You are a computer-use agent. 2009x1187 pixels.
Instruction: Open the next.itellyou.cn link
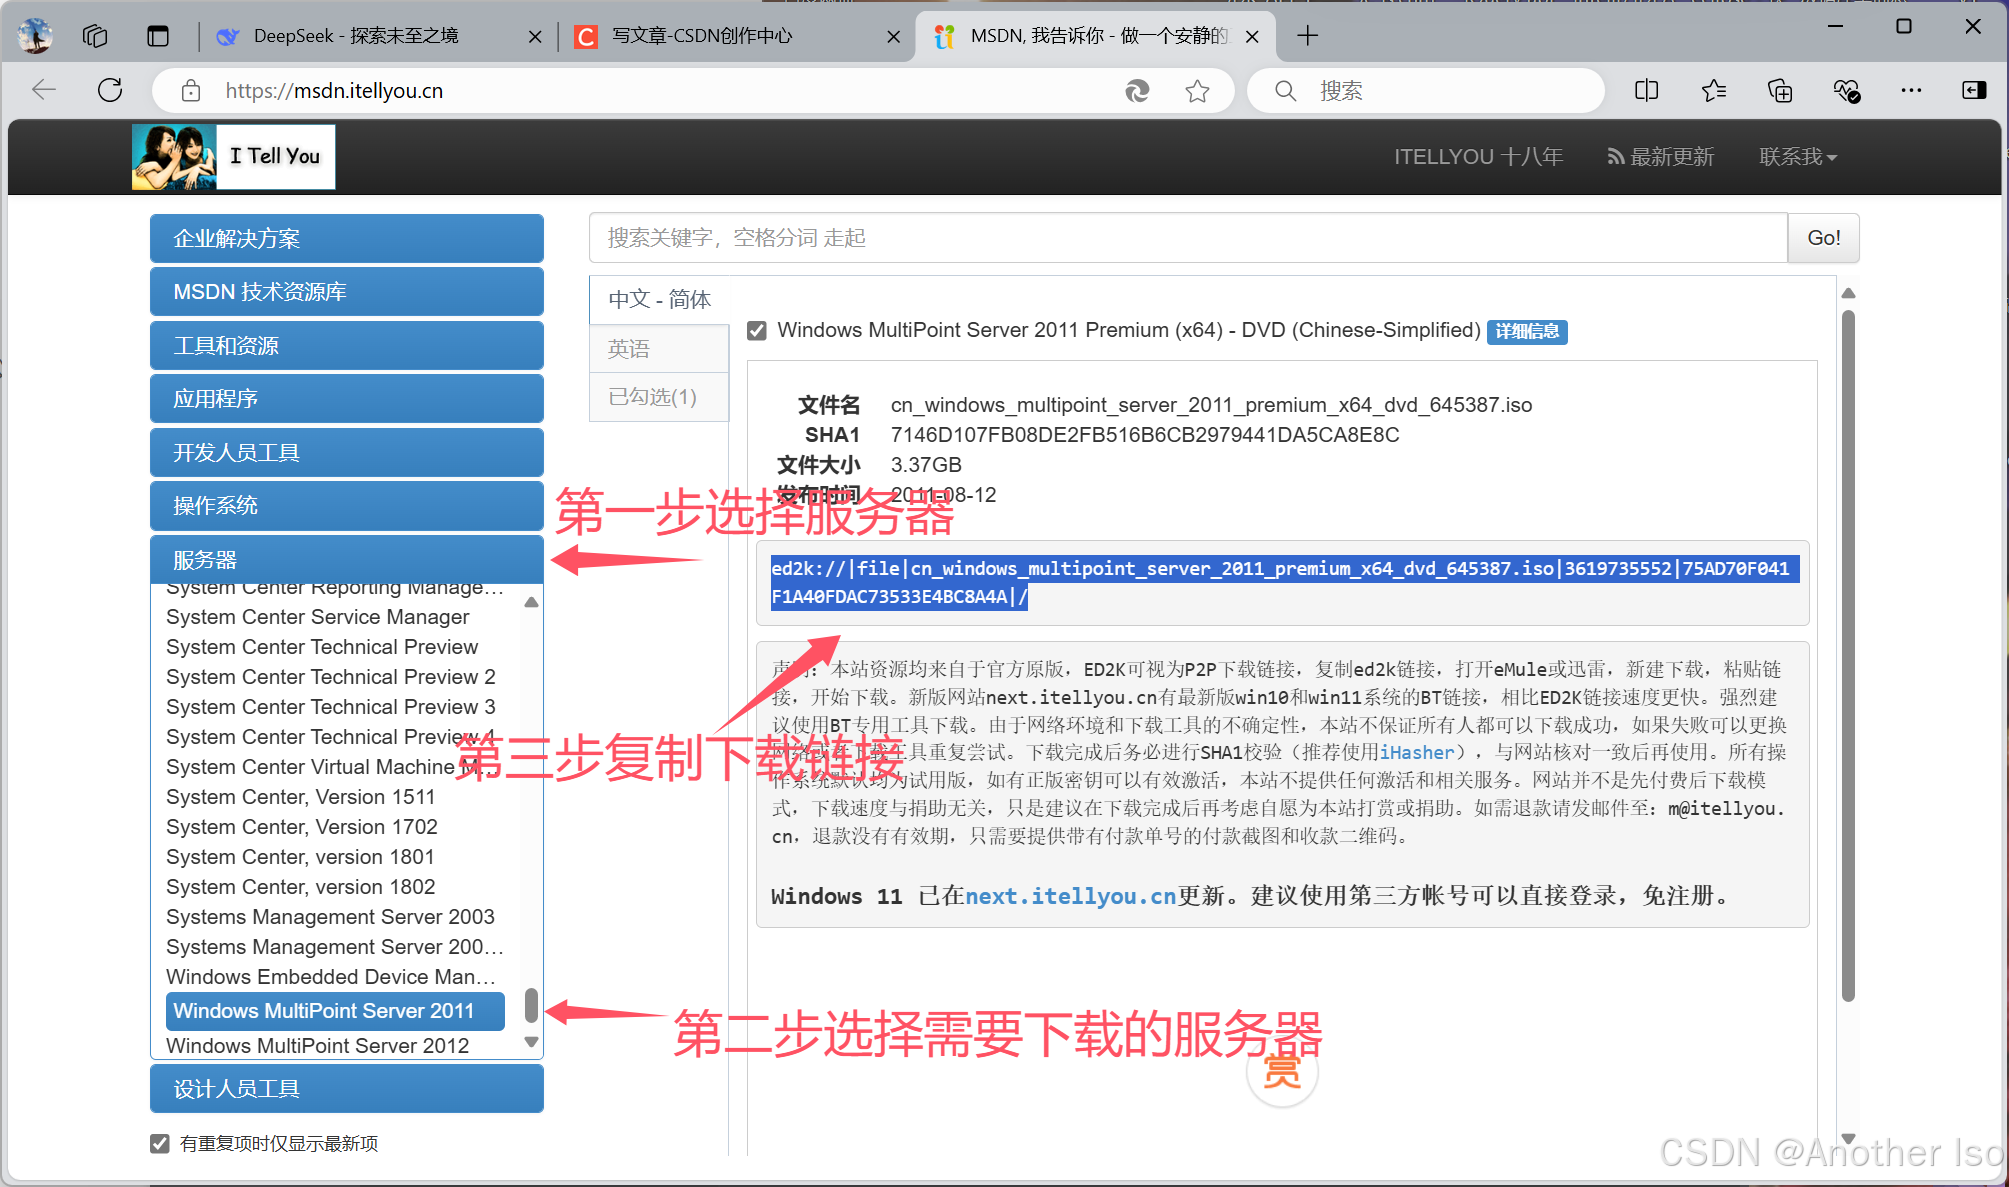[x=1070, y=896]
